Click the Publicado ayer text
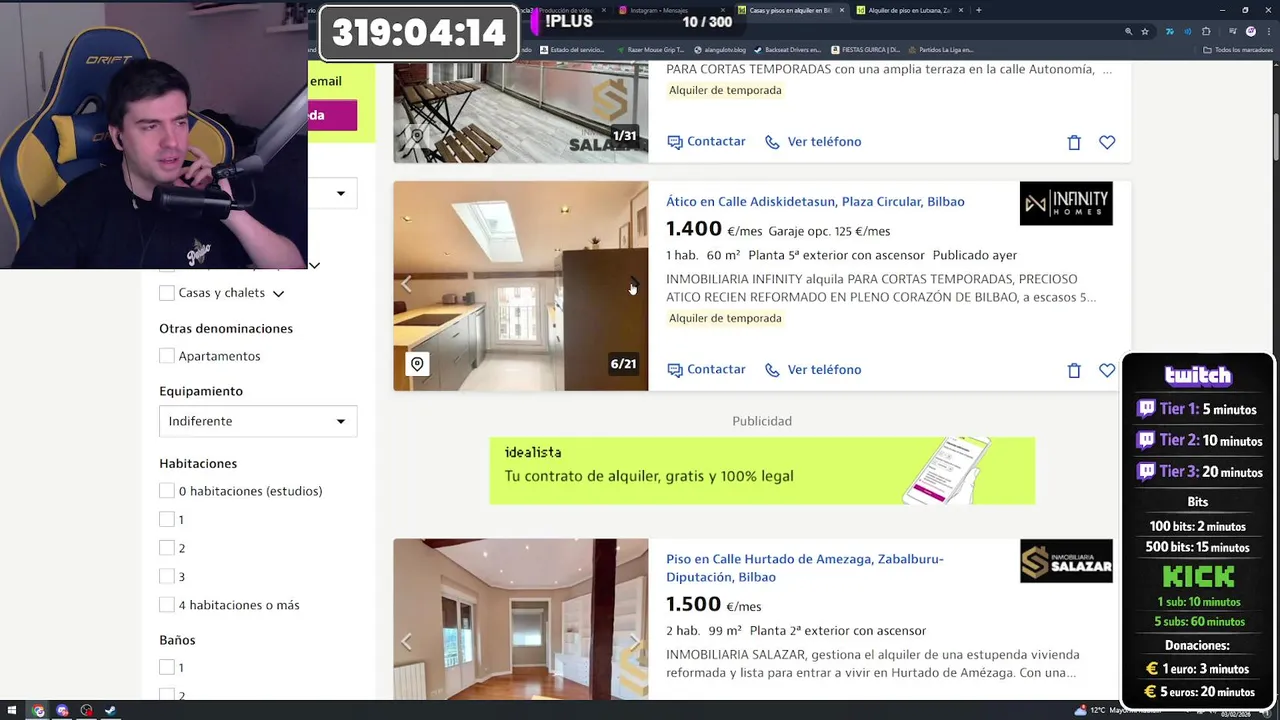 coord(975,255)
